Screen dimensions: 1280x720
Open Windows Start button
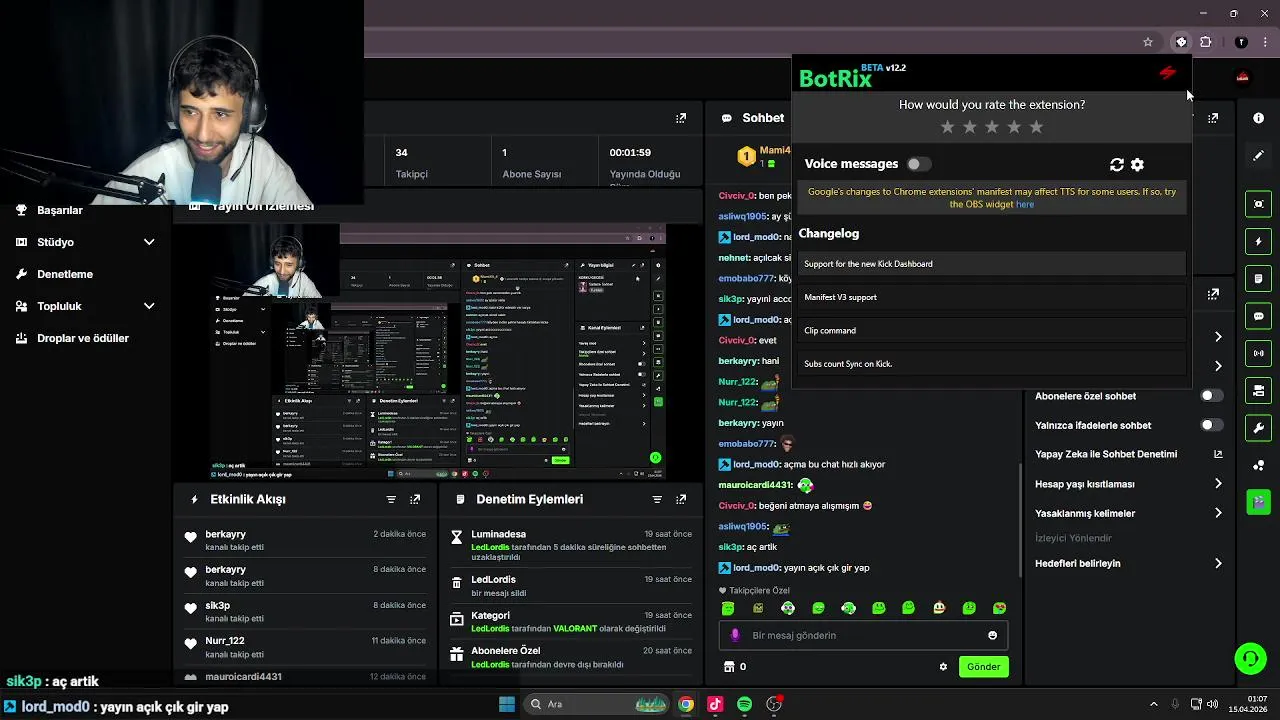(x=507, y=704)
